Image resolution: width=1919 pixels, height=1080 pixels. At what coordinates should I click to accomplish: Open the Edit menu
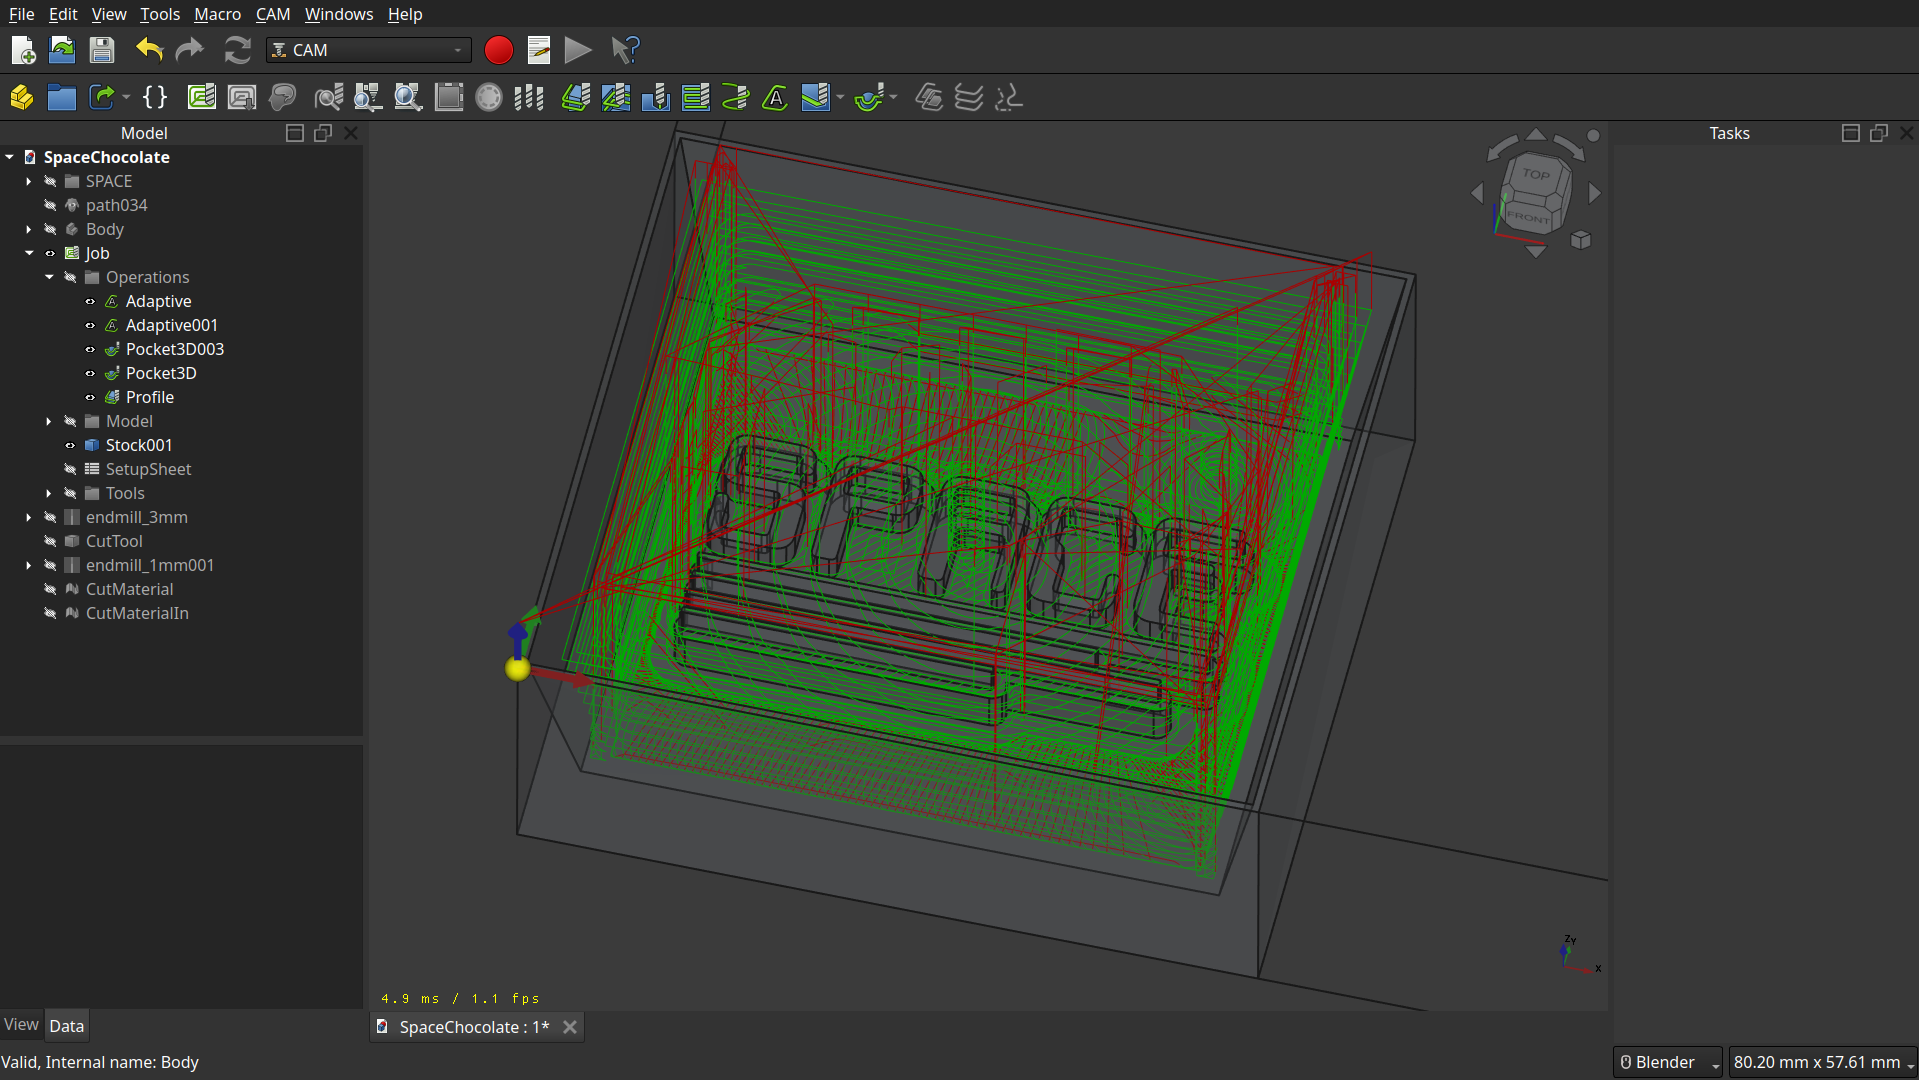point(63,14)
